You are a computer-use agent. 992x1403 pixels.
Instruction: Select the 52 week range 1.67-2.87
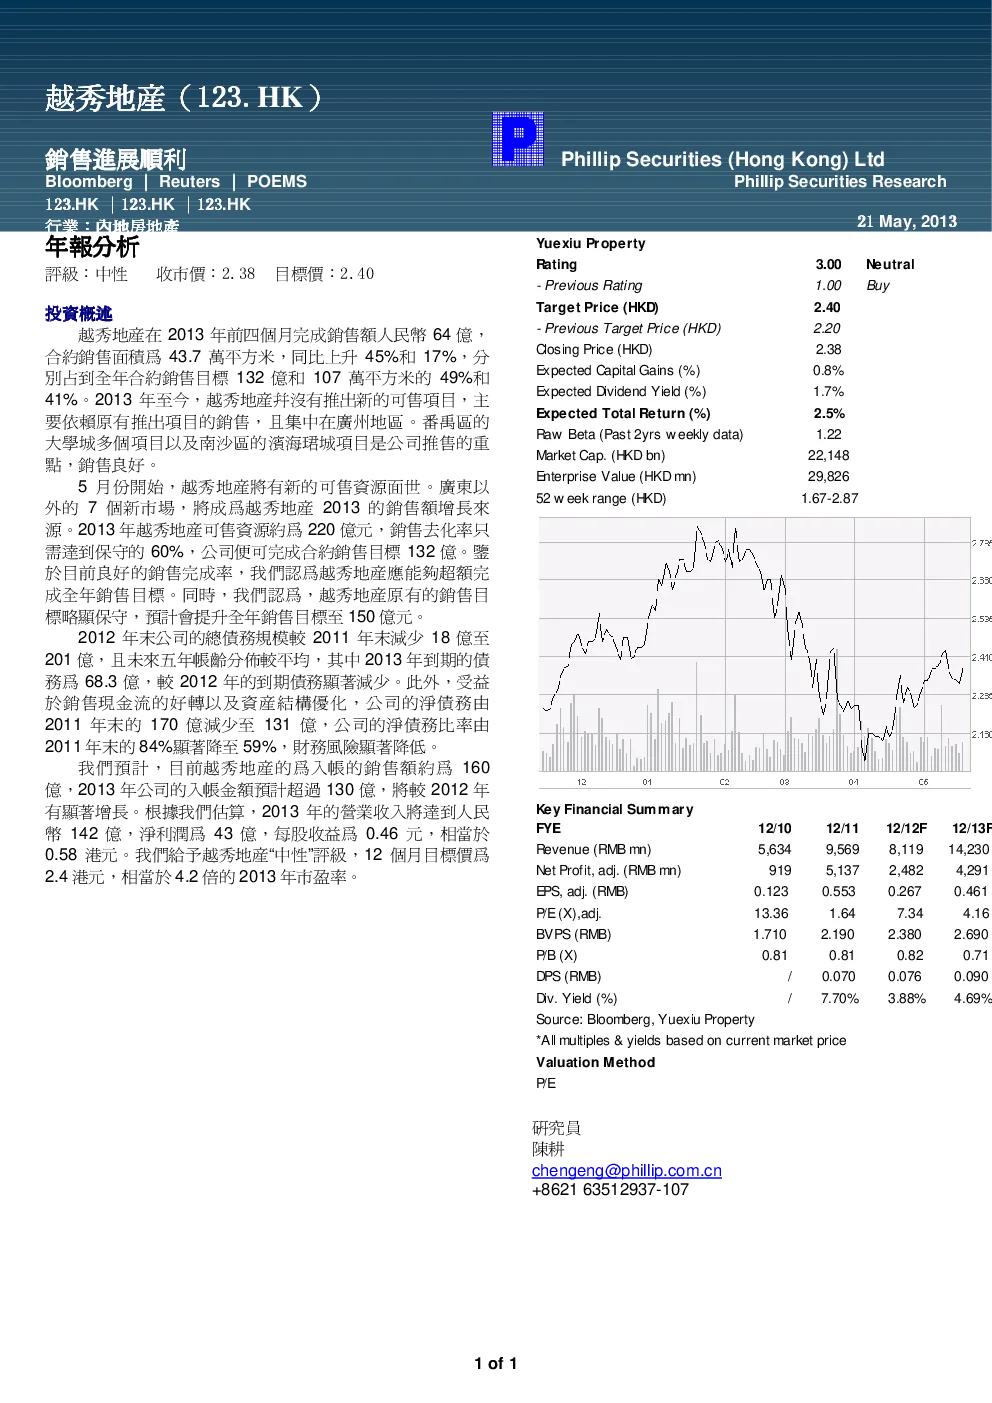(x=829, y=498)
